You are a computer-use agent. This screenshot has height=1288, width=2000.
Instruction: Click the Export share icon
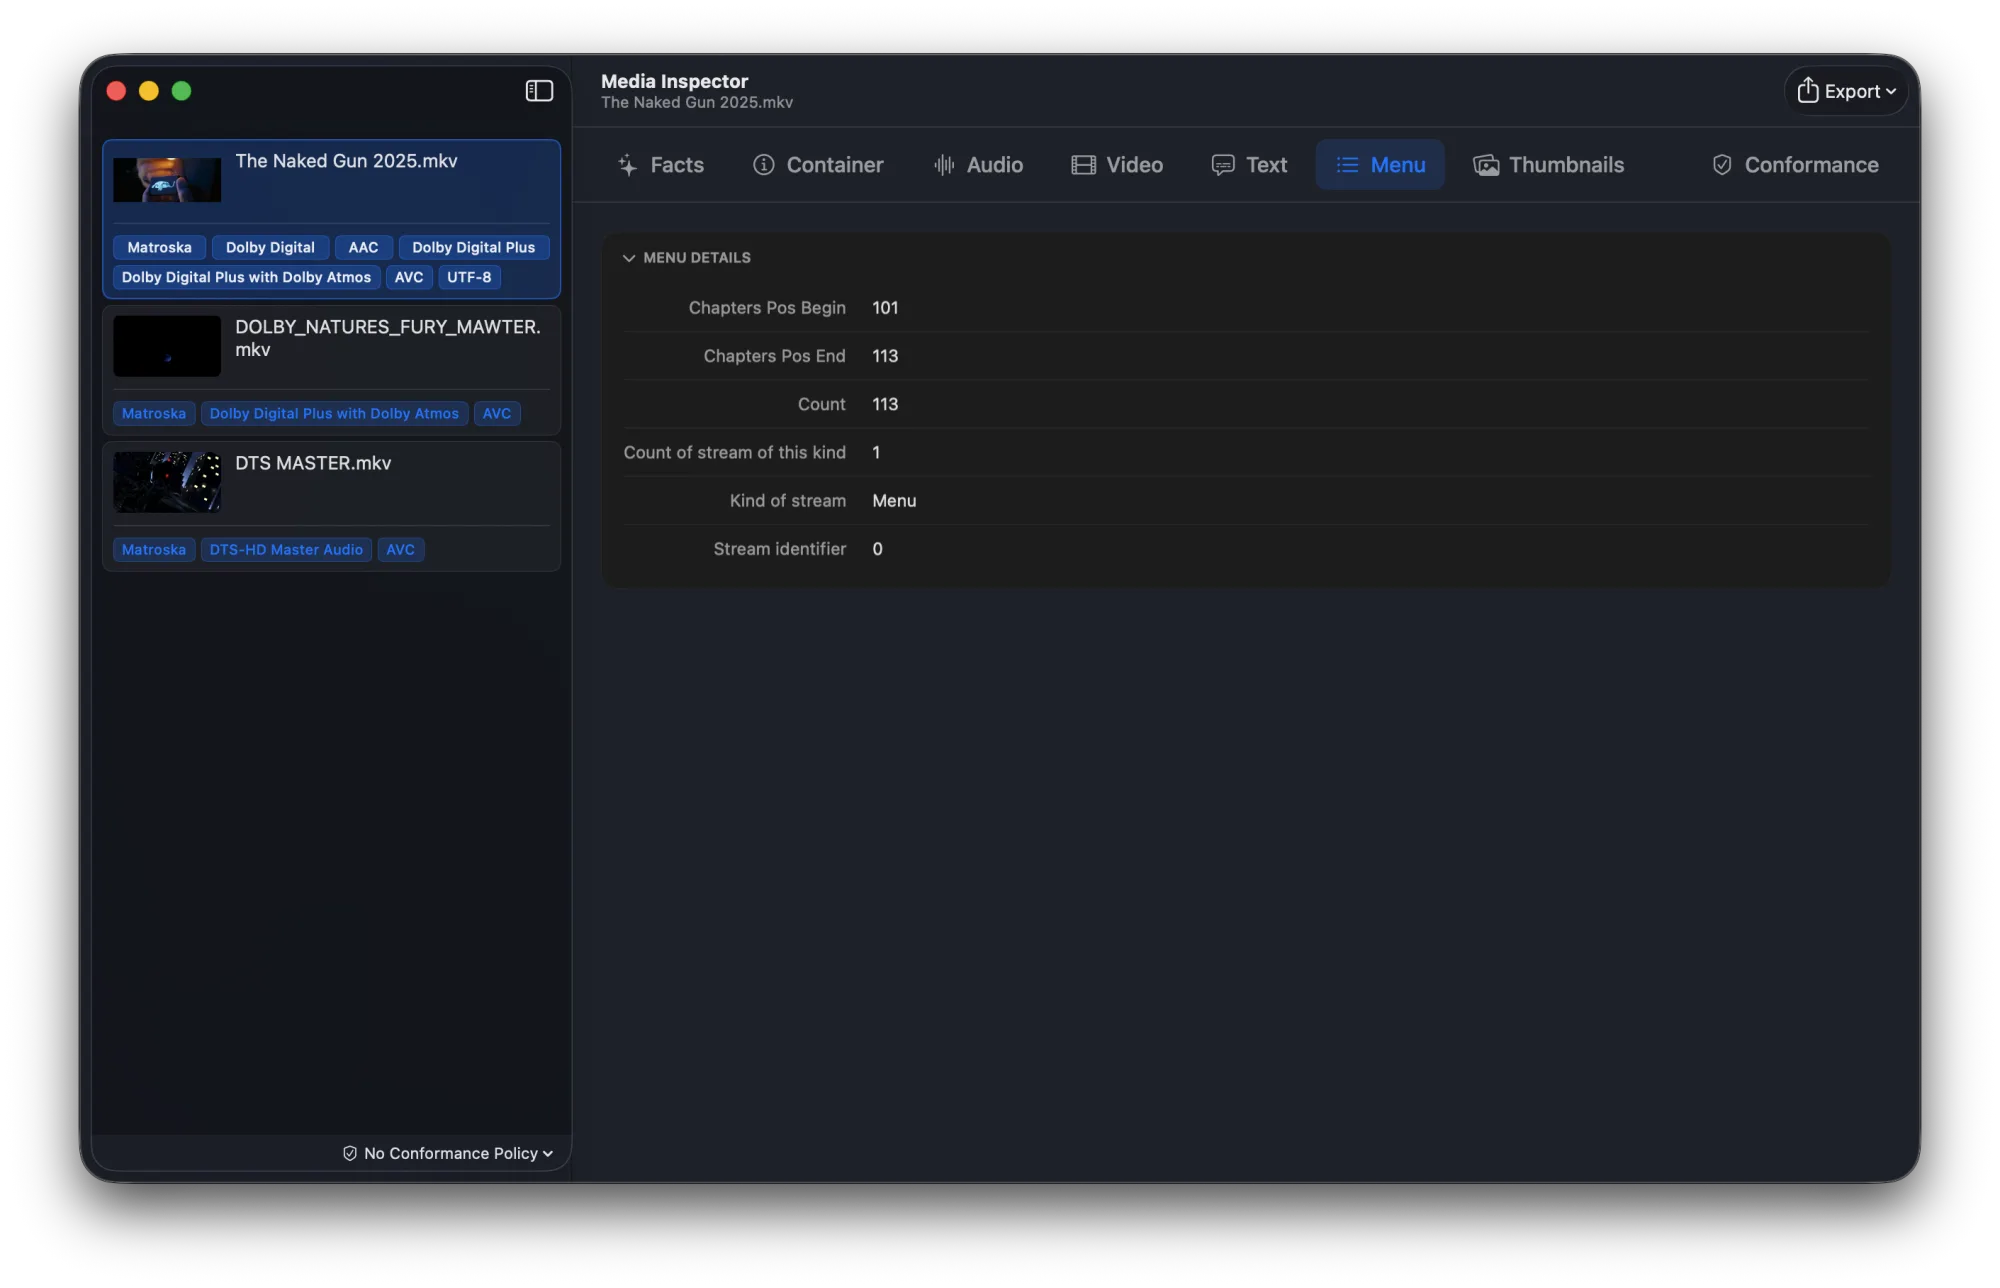point(1807,90)
